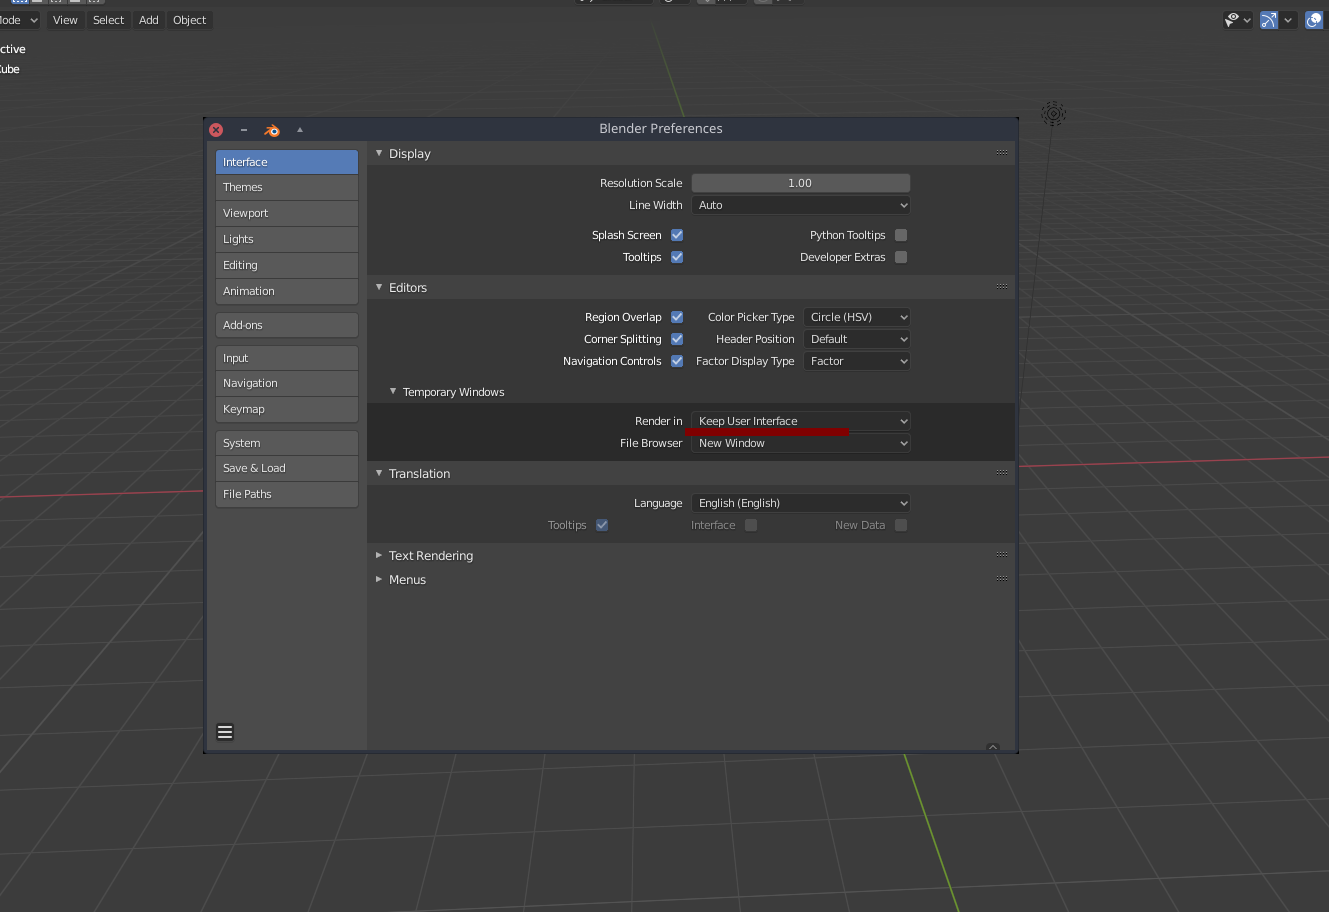Select the light object in the viewport
Image resolution: width=1329 pixels, height=912 pixels.
pyautogui.click(x=1053, y=113)
